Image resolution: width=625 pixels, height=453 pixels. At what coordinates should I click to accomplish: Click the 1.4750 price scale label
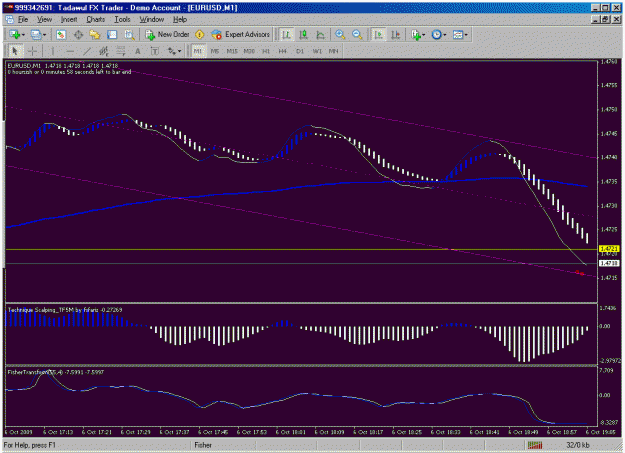609,110
